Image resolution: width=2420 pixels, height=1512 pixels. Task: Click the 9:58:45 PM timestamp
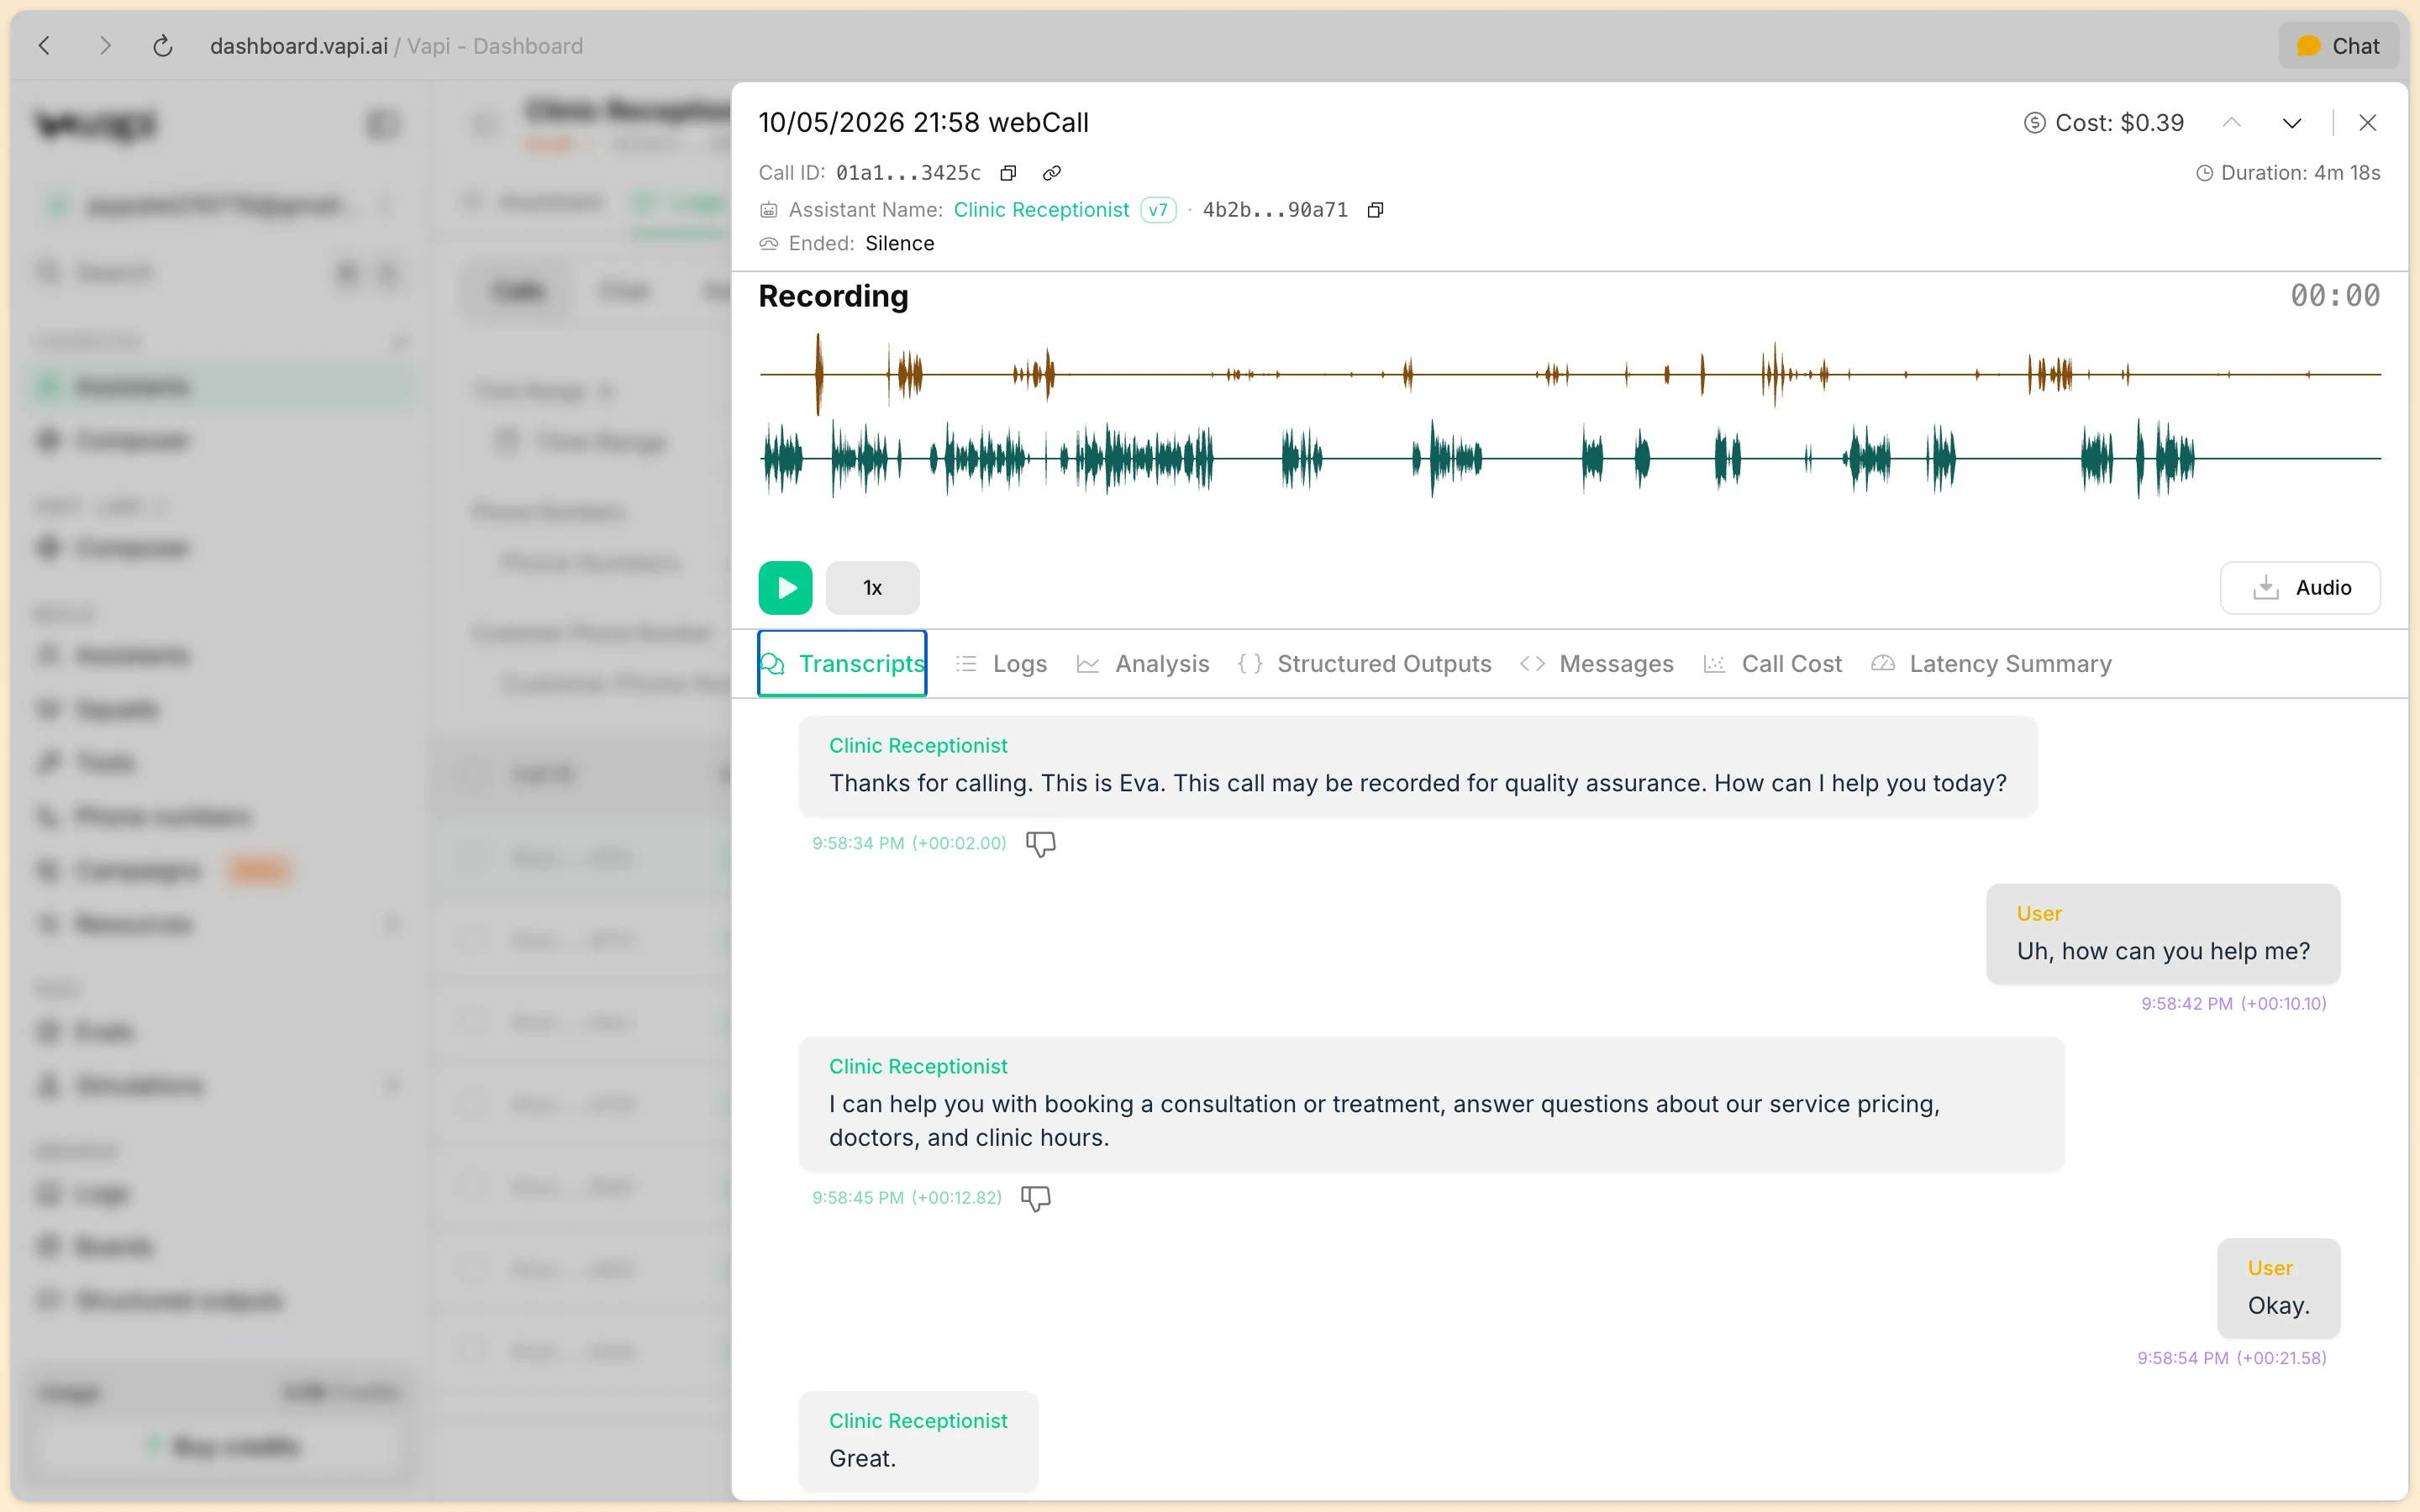pos(906,1197)
